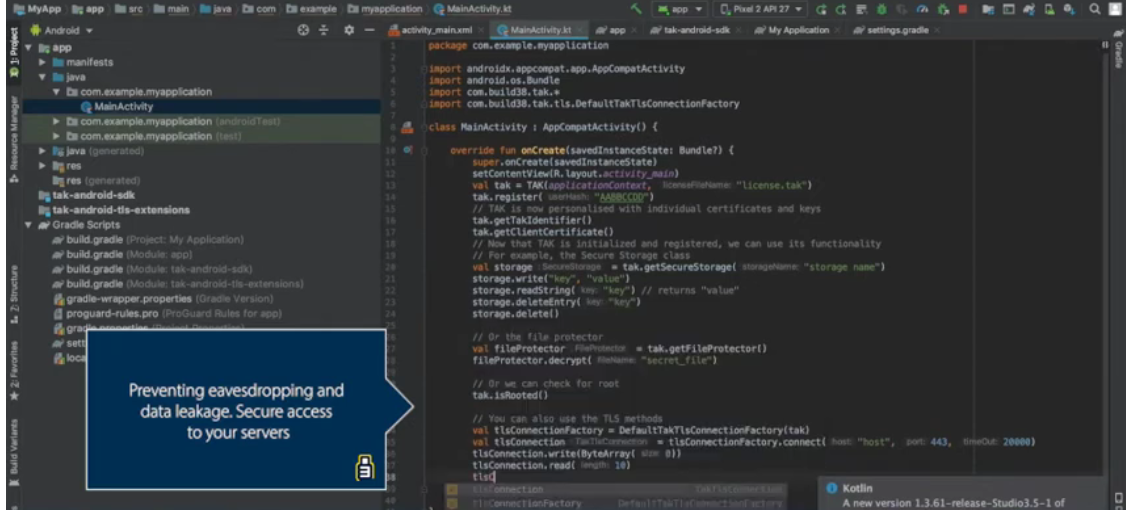Screen dimensions: 1139x510
Task: Expand com.example.myapplication (test) package
Action: [57, 136]
